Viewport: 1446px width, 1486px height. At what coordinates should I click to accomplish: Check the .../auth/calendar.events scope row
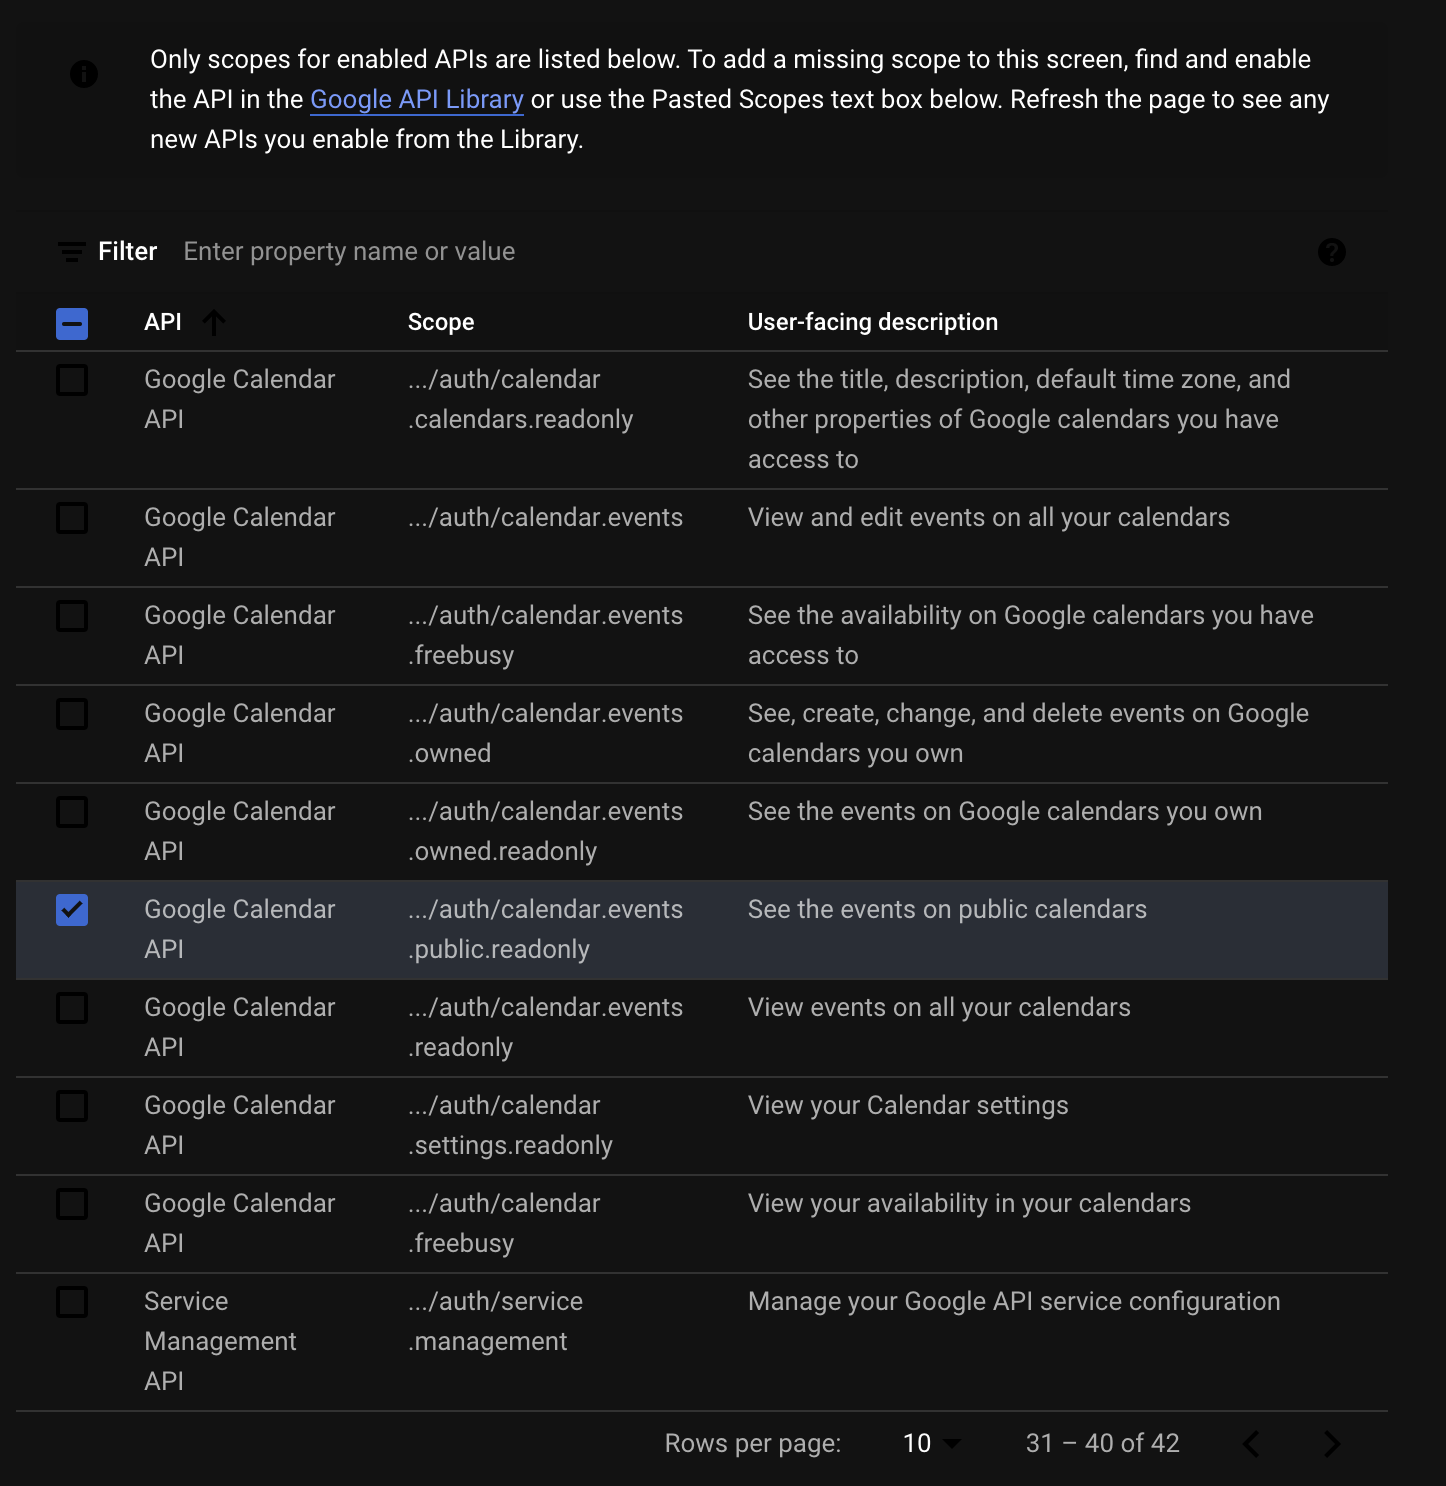click(72, 518)
